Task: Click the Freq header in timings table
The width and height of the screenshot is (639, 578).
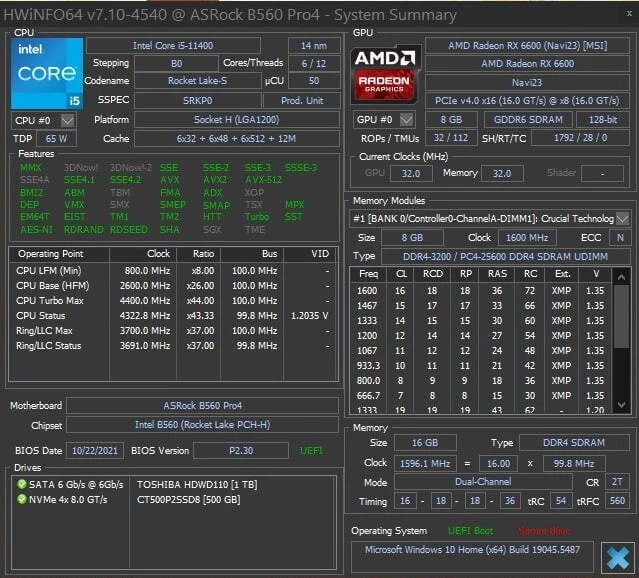Action: pos(368,274)
